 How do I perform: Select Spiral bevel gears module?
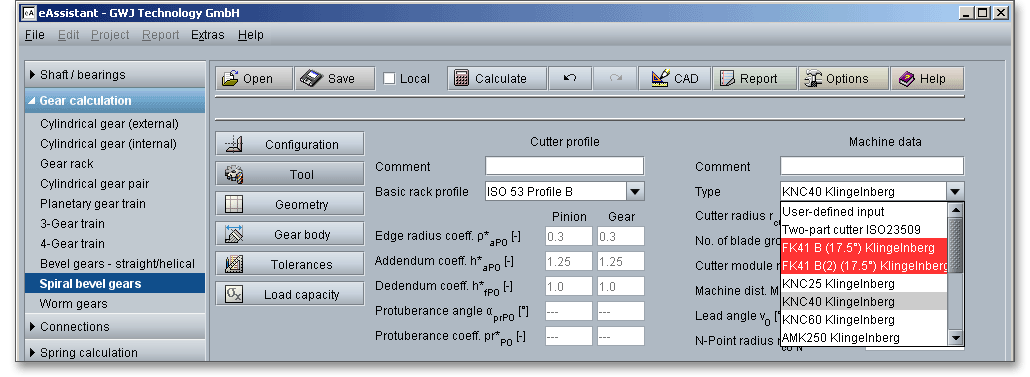114,284
